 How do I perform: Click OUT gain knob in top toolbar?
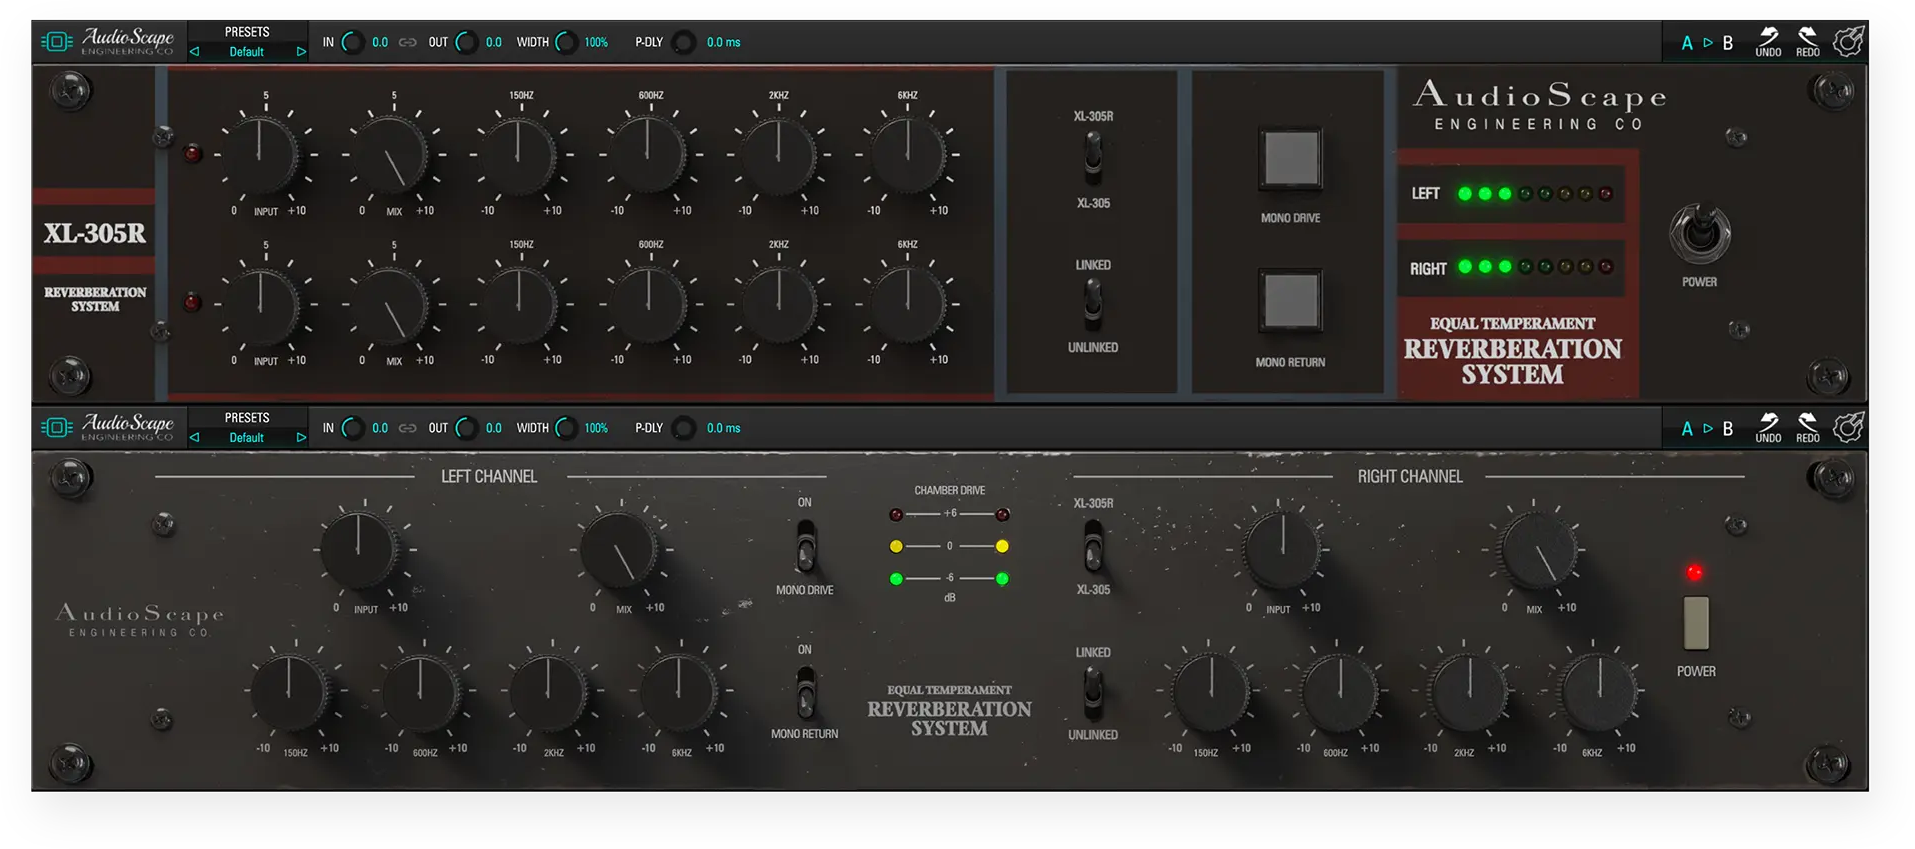[467, 42]
